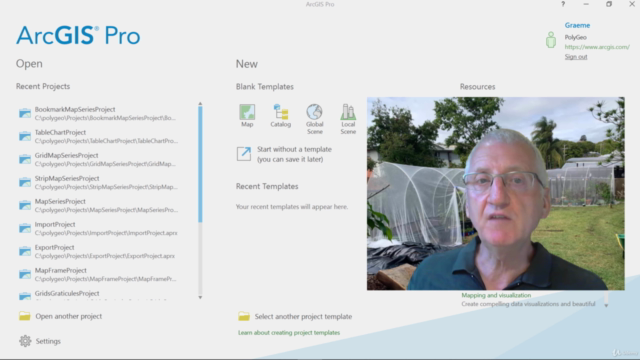The image size is (640, 360).
Task: Create a new Map blank template
Action: coord(247,116)
